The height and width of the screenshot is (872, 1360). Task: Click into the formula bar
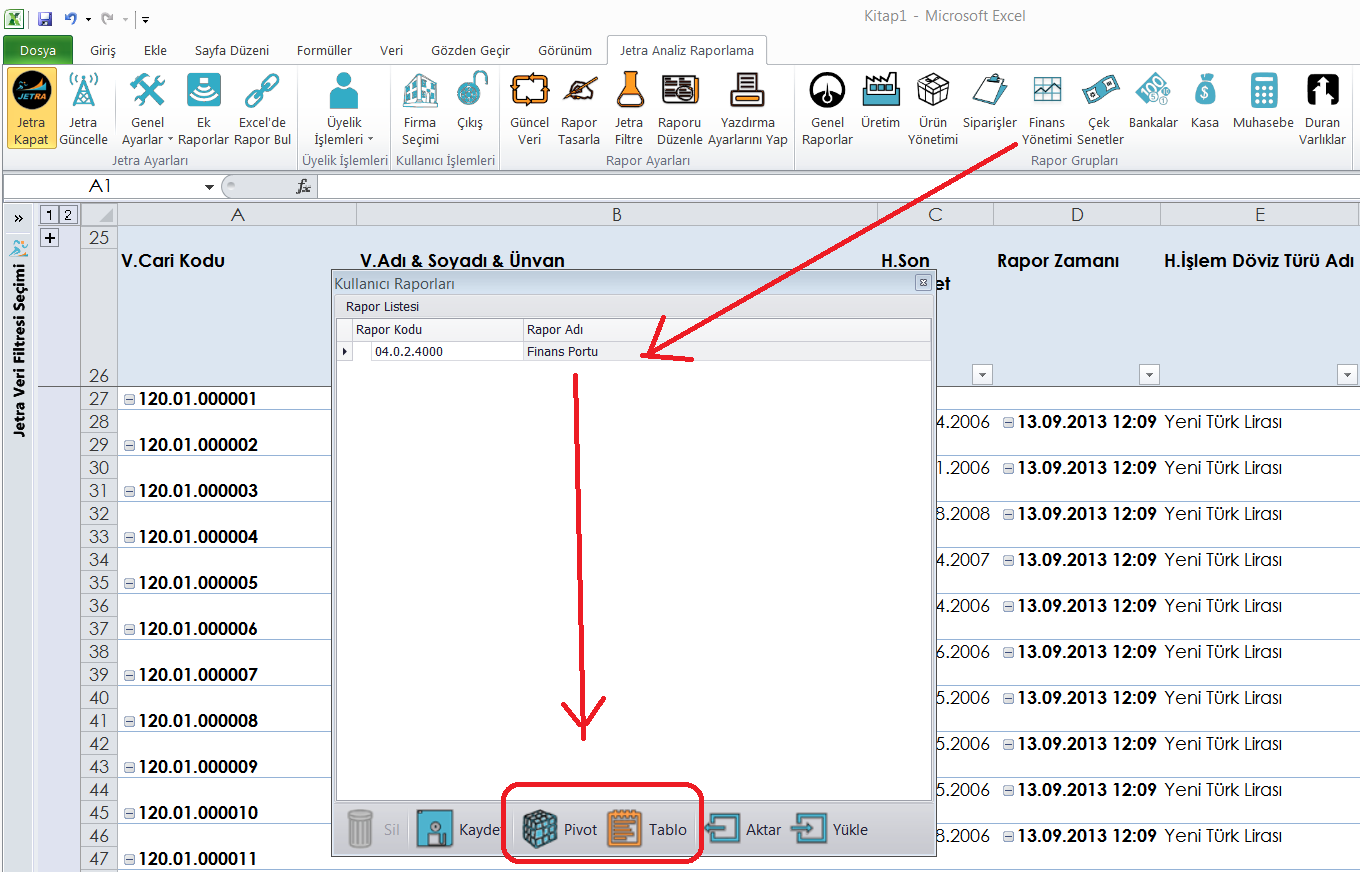coord(838,187)
